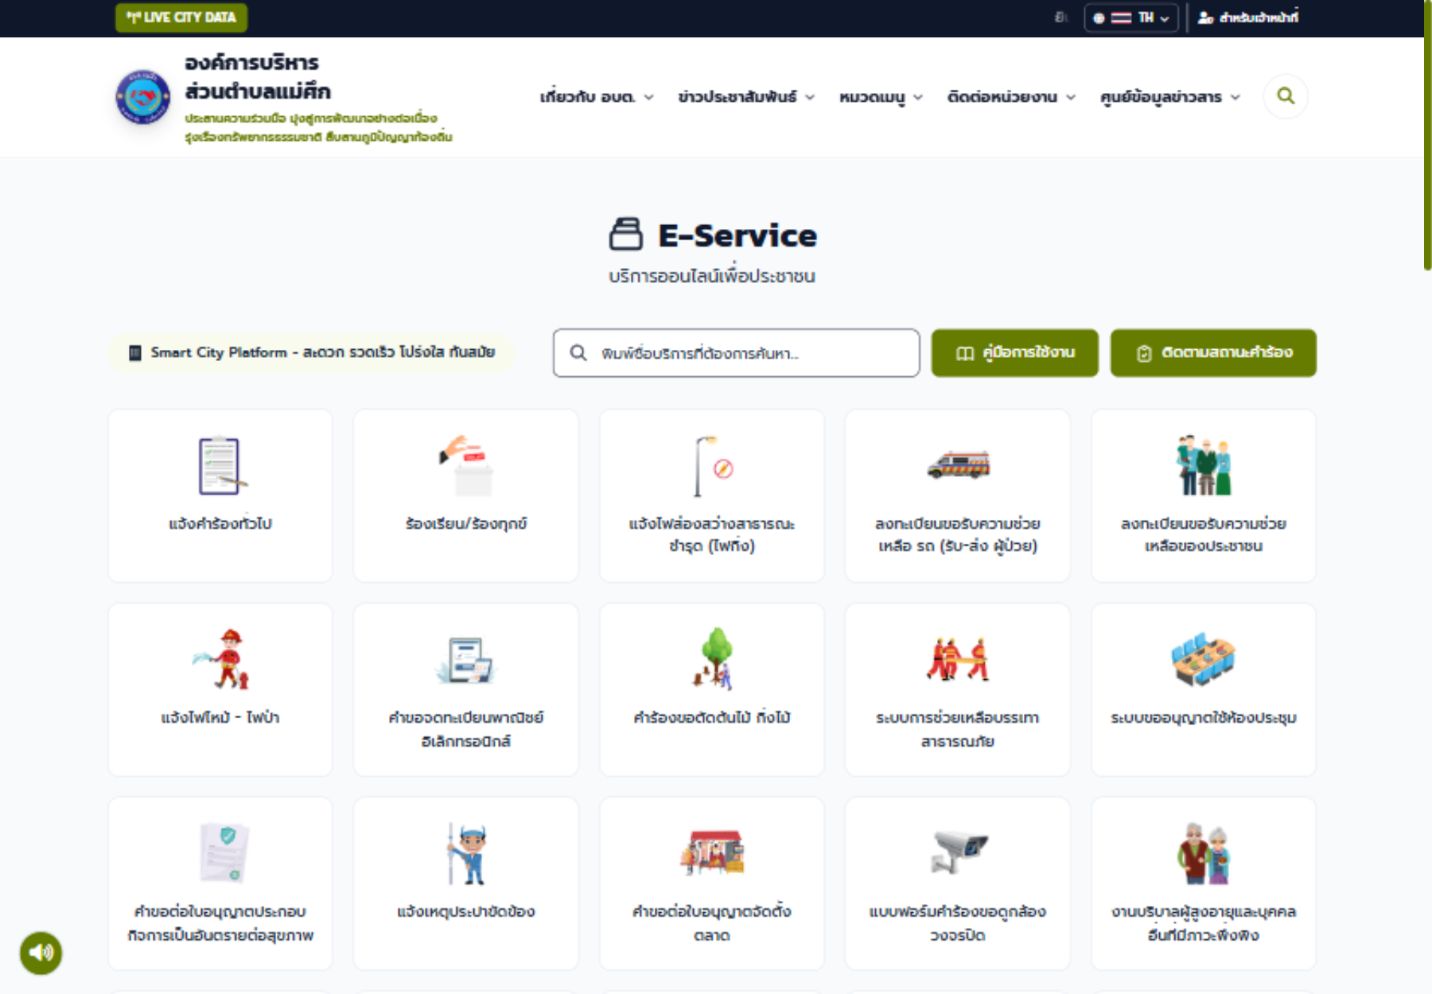This screenshot has width=1432, height=994.
Task: Click the disaster relief rescuers icon
Action: [x=958, y=660]
